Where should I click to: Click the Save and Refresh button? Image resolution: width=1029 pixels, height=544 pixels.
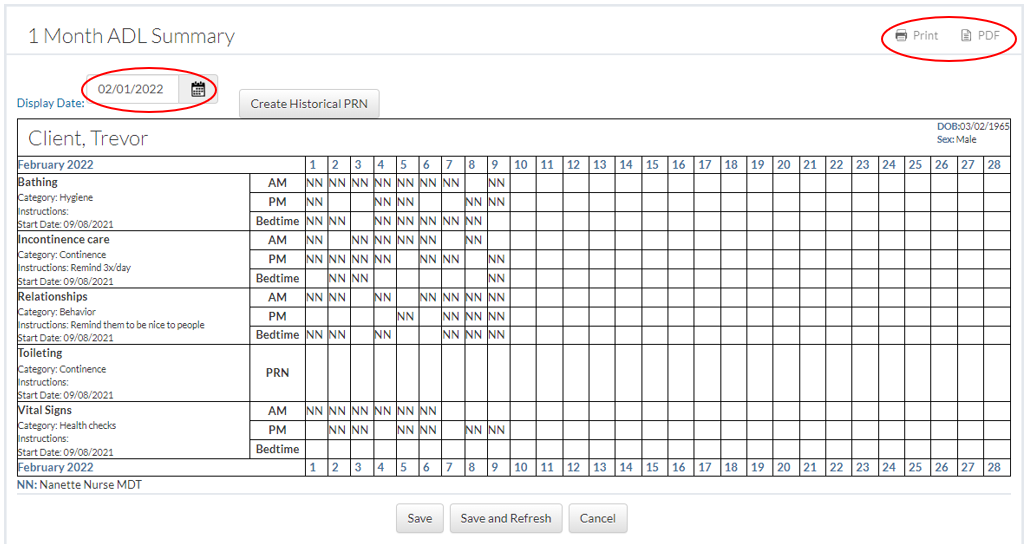[505, 518]
